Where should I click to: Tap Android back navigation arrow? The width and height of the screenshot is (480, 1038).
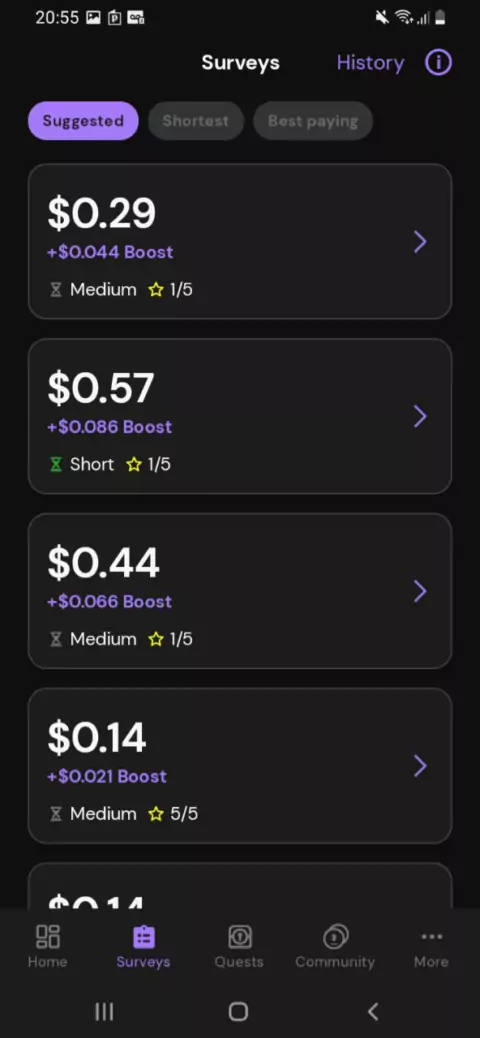click(x=373, y=1011)
